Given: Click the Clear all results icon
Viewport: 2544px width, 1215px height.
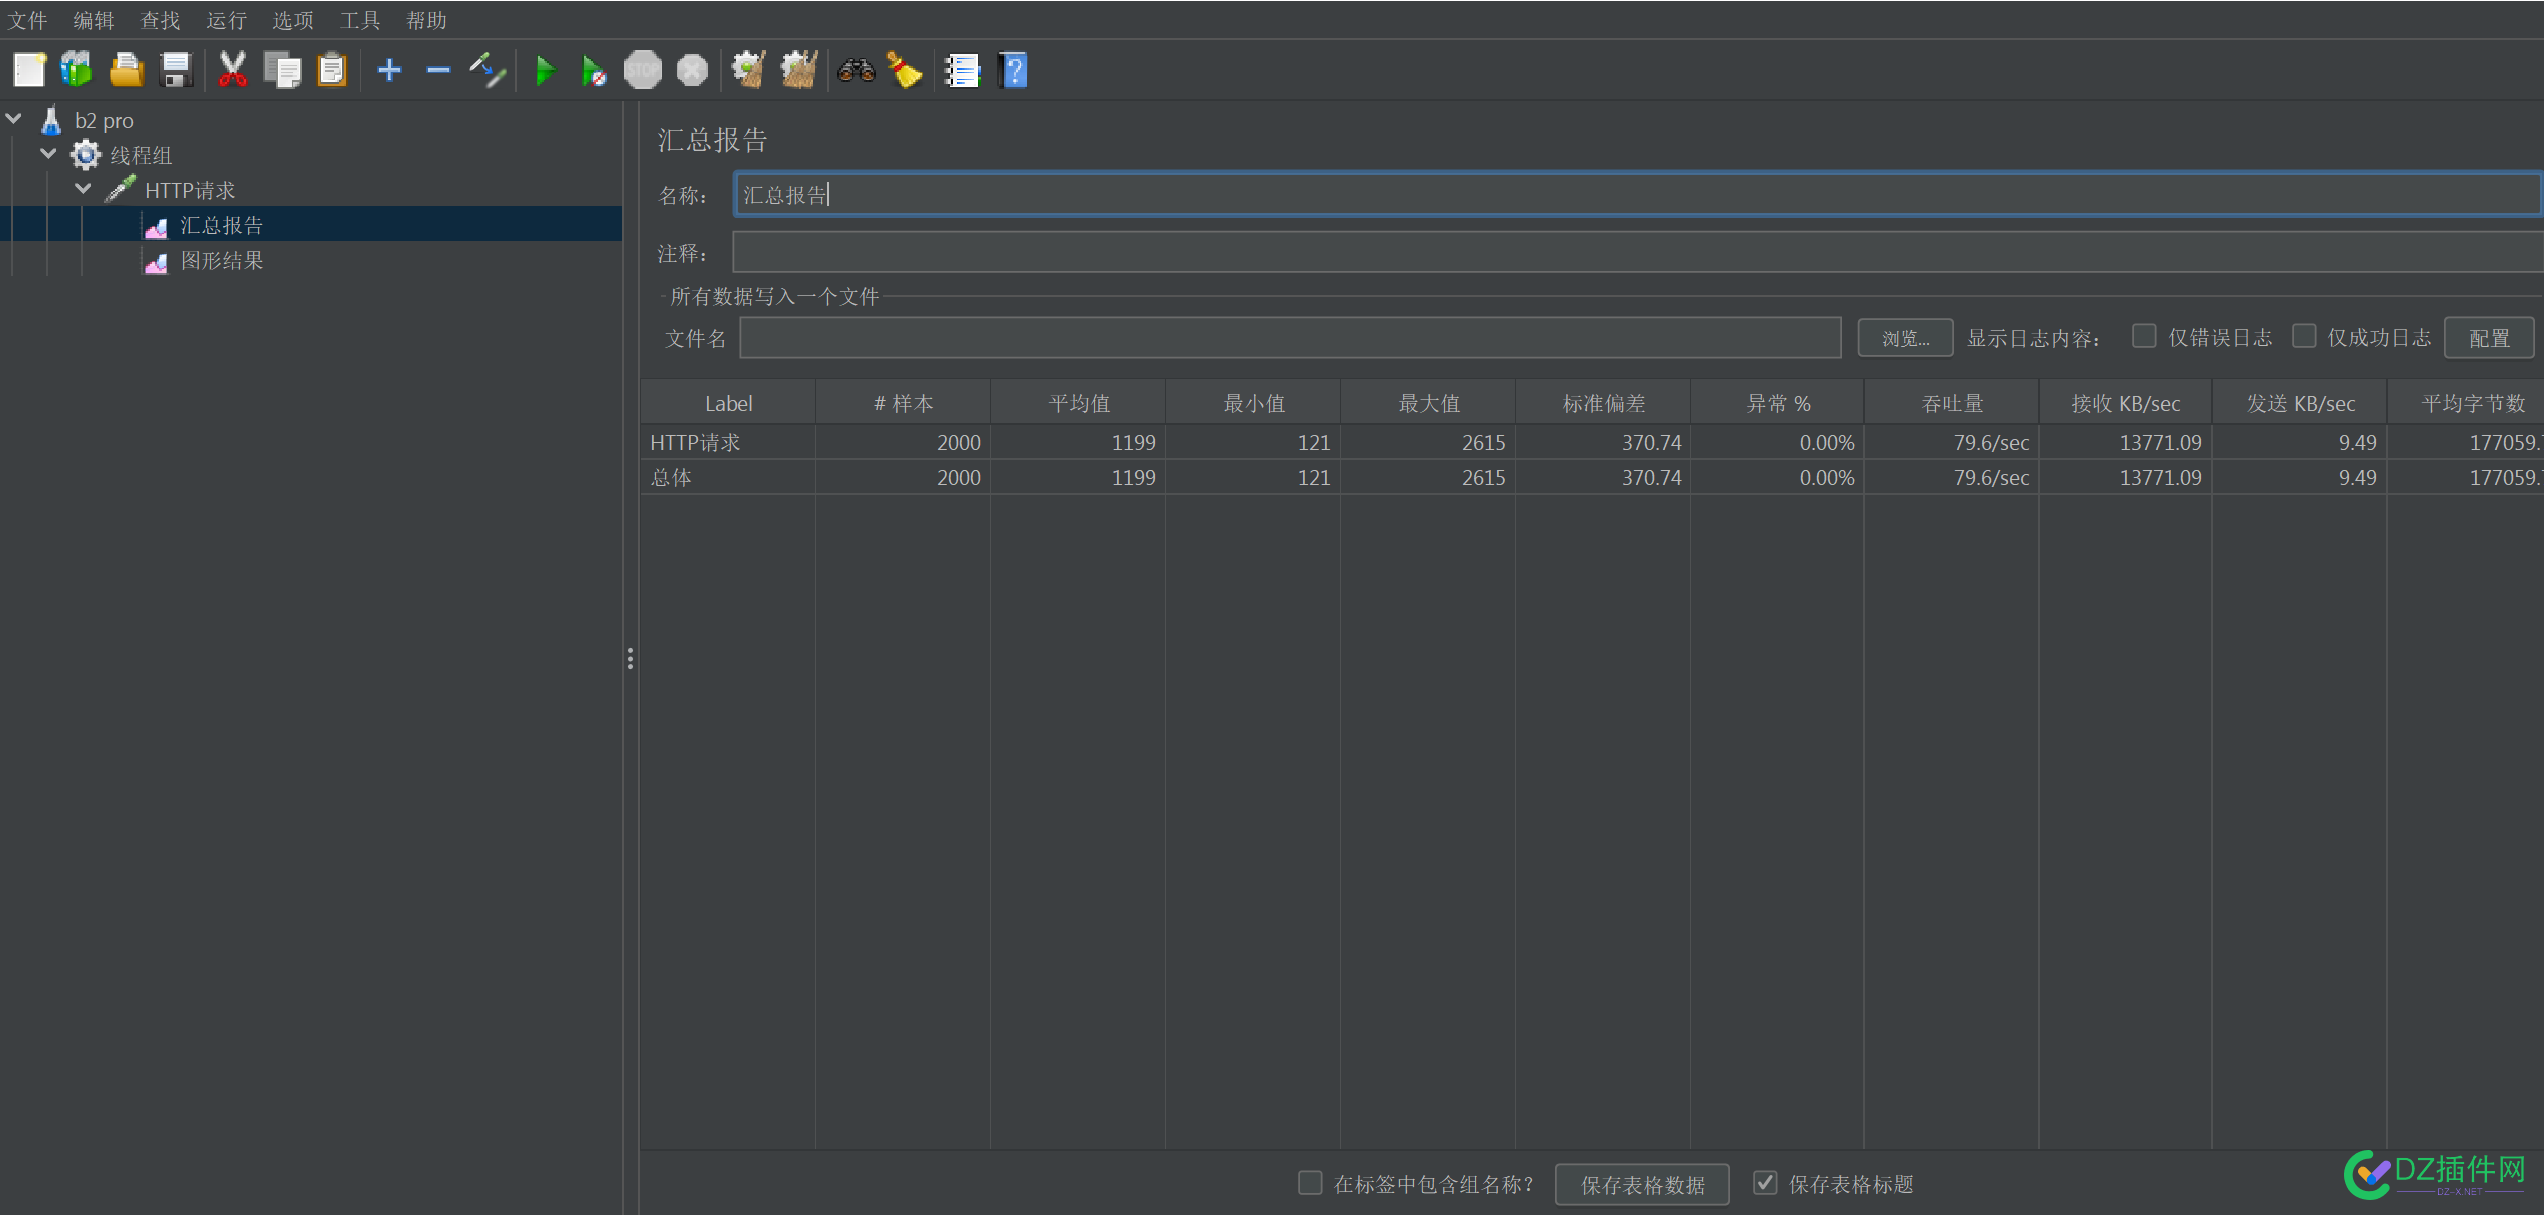Looking at the screenshot, I should pos(798,70).
